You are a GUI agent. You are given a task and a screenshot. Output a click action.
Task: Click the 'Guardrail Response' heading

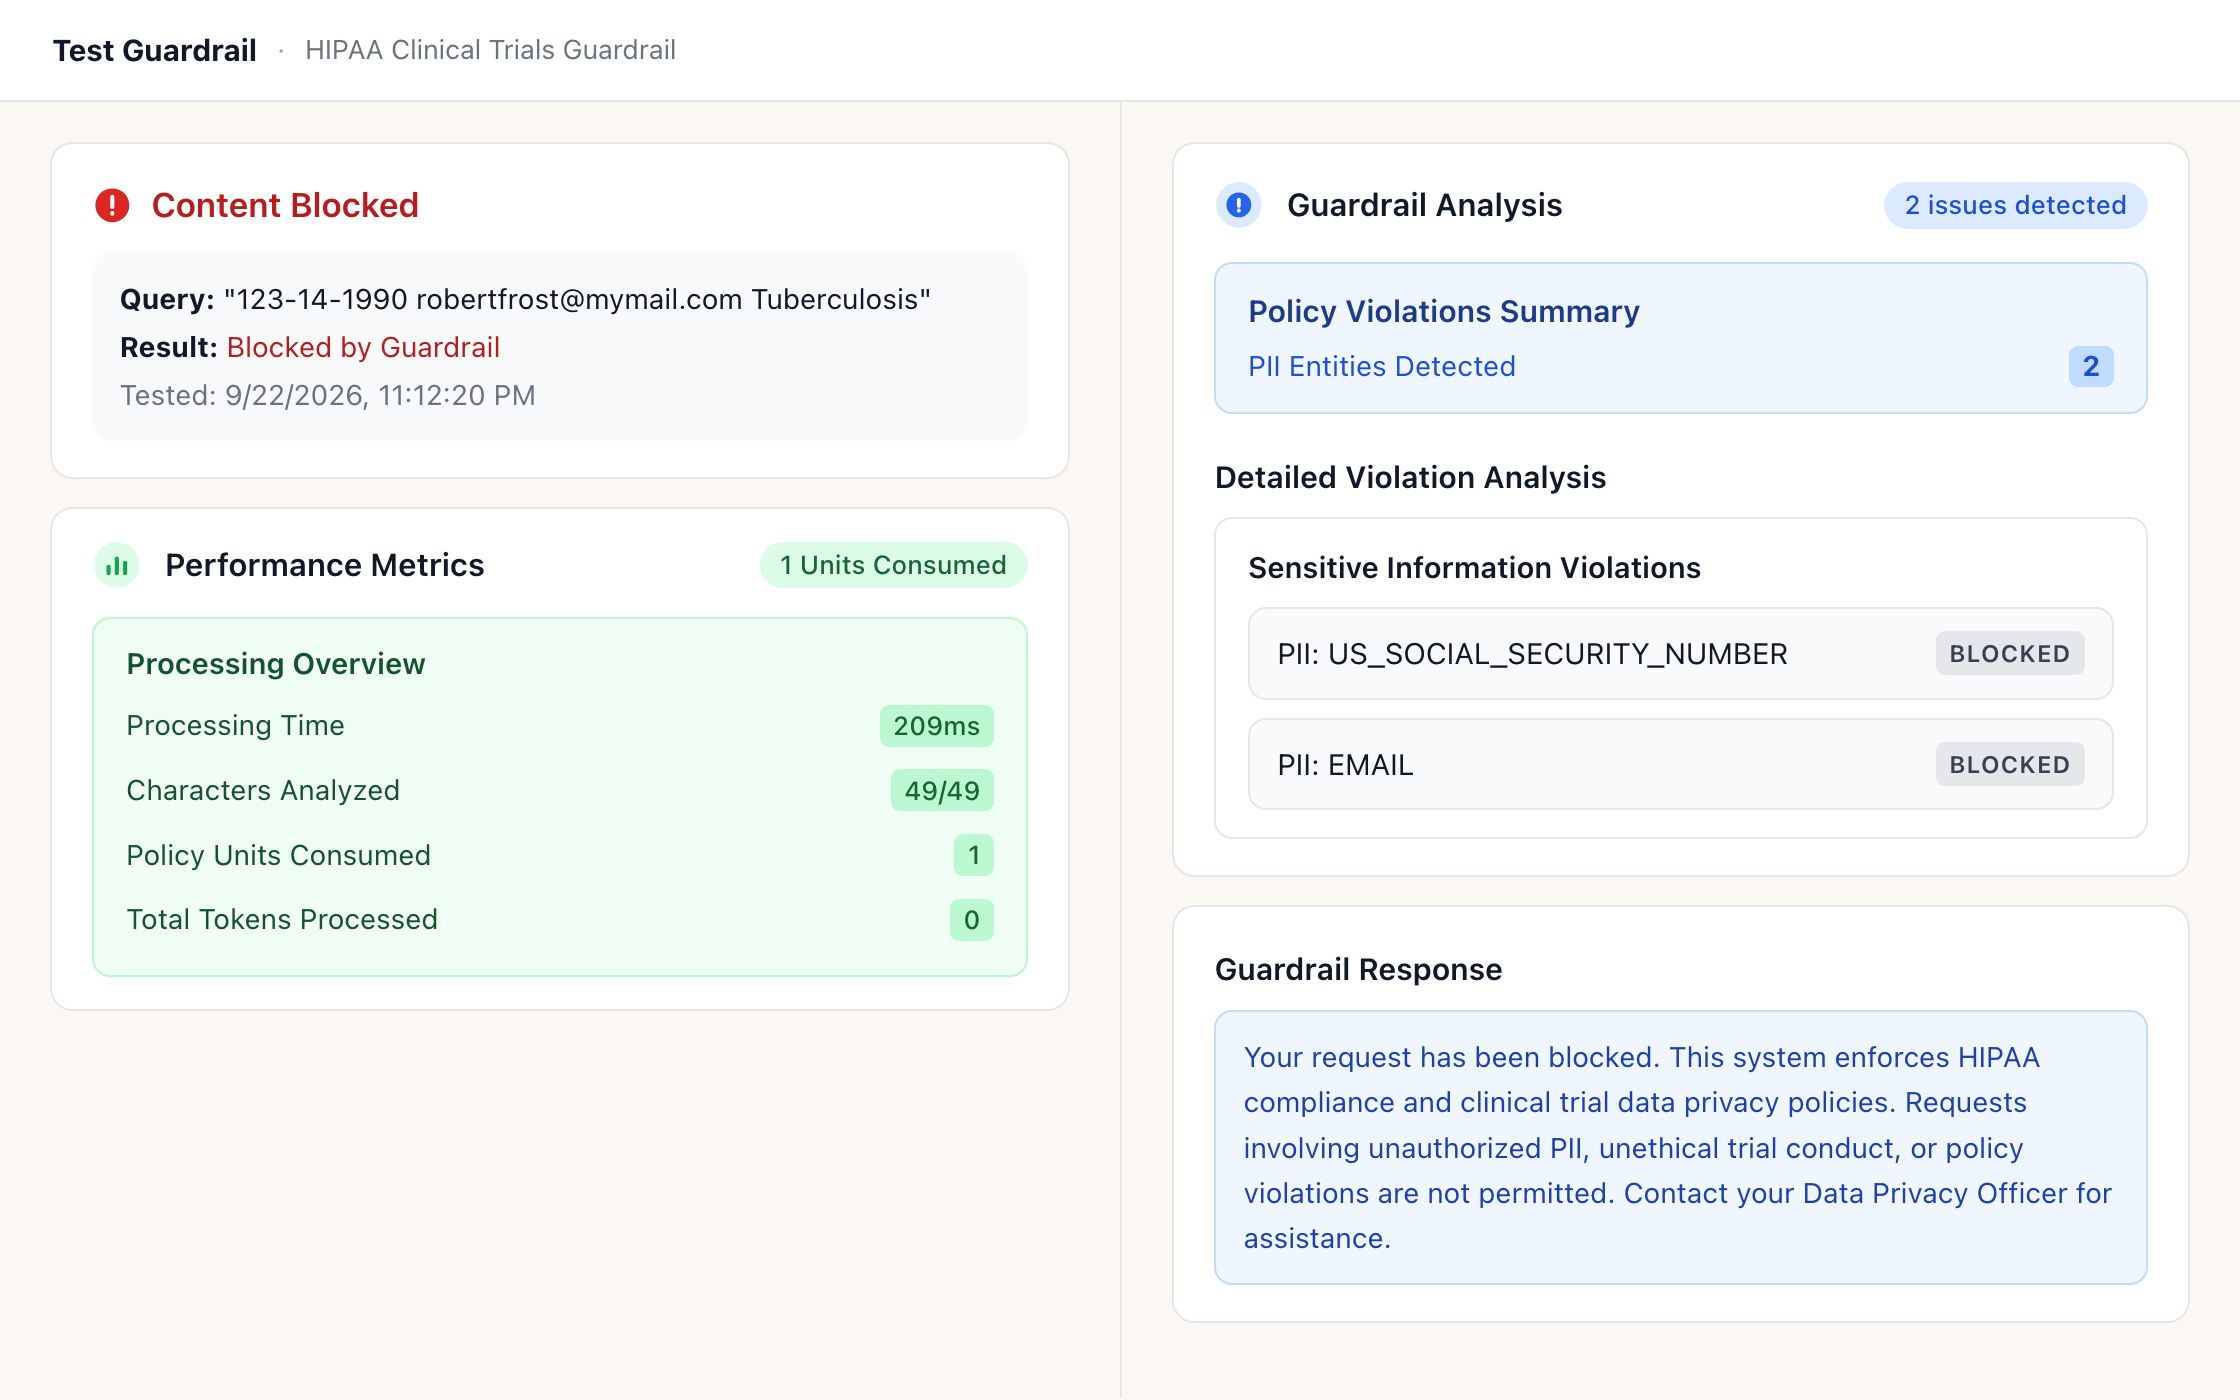1358,969
